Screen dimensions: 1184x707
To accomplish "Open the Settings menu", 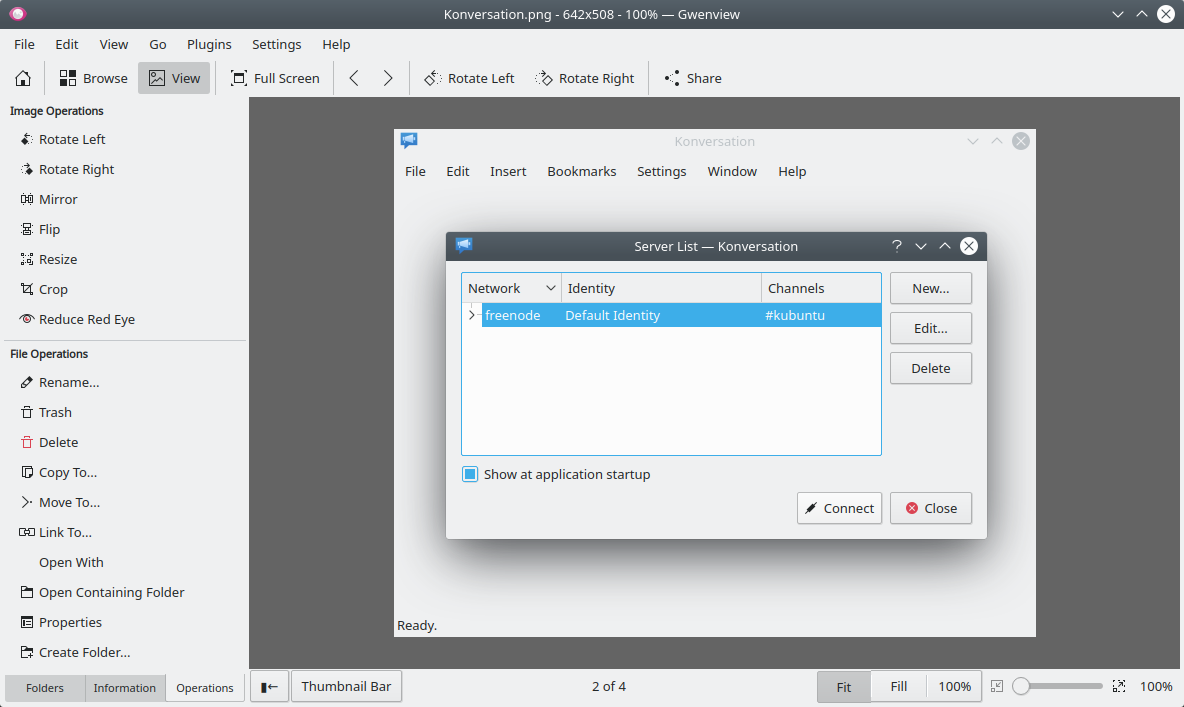I will point(276,44).
